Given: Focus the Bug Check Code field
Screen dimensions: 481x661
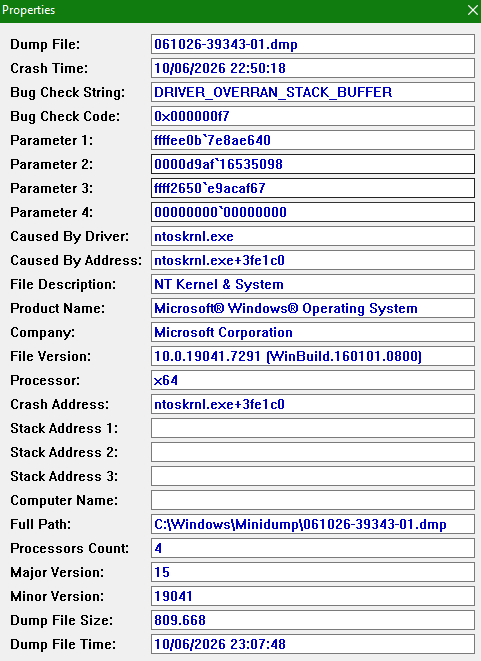Looking at the screenshot, I should pyautogui.click(x=313, y=116).
